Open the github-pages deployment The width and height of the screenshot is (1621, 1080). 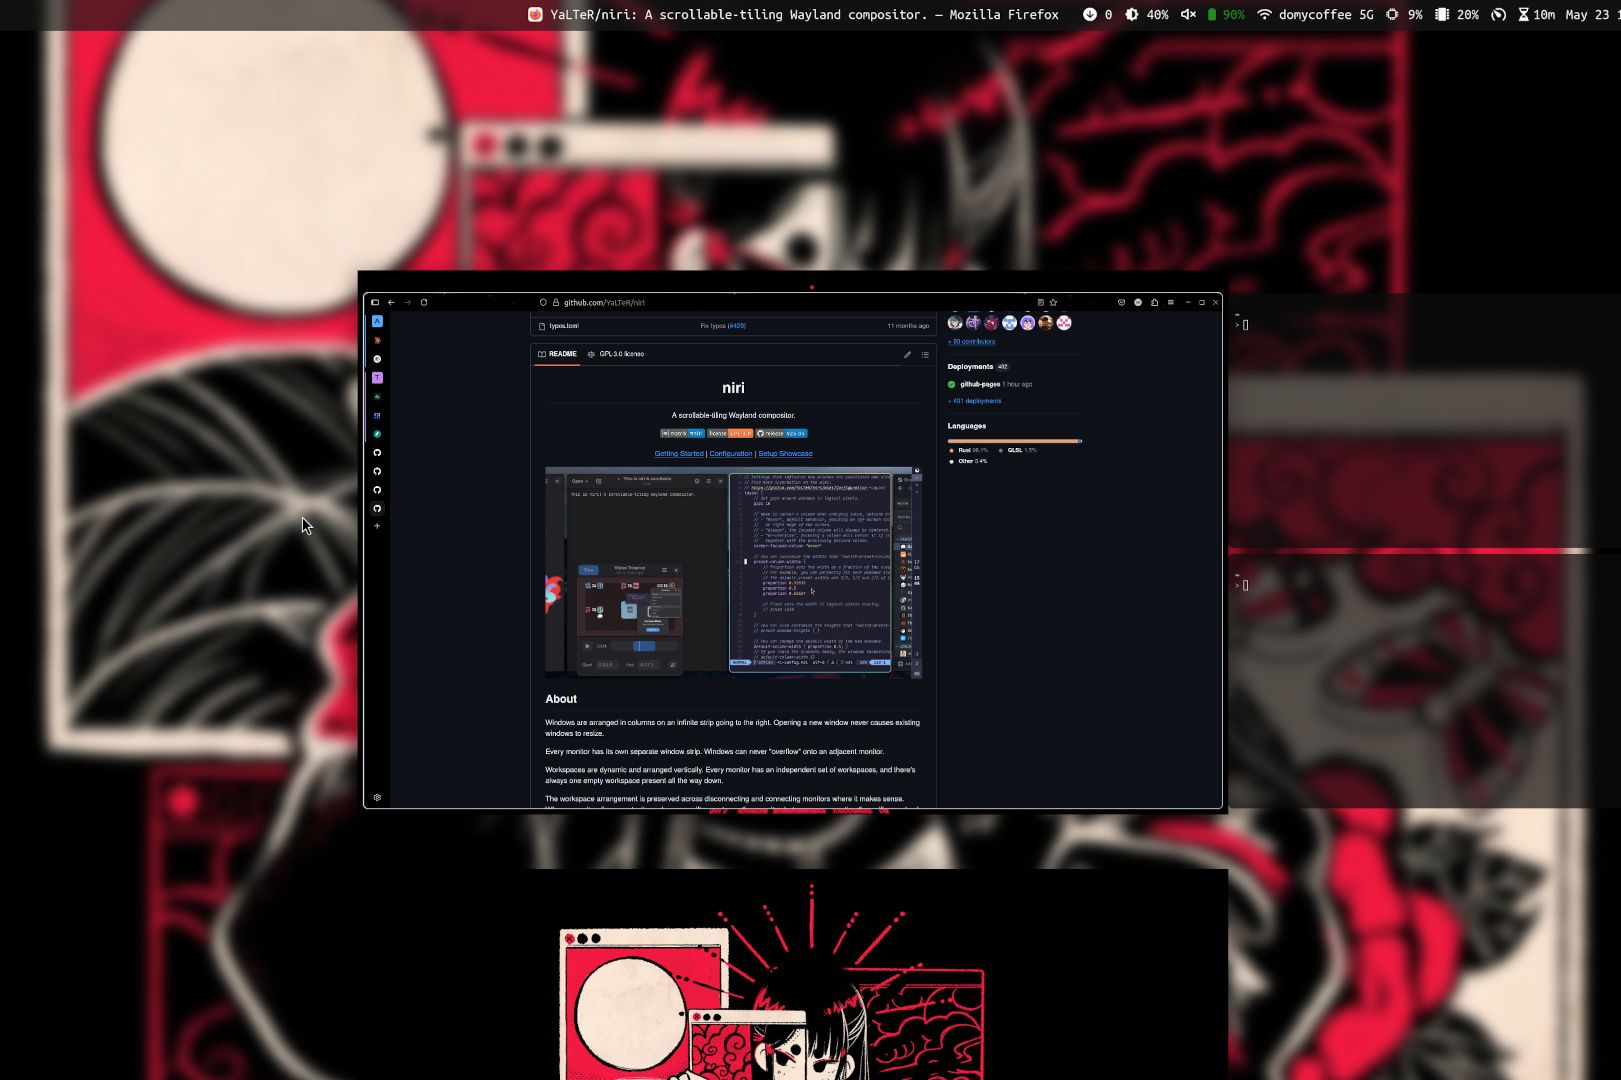[x=980, y=384]
